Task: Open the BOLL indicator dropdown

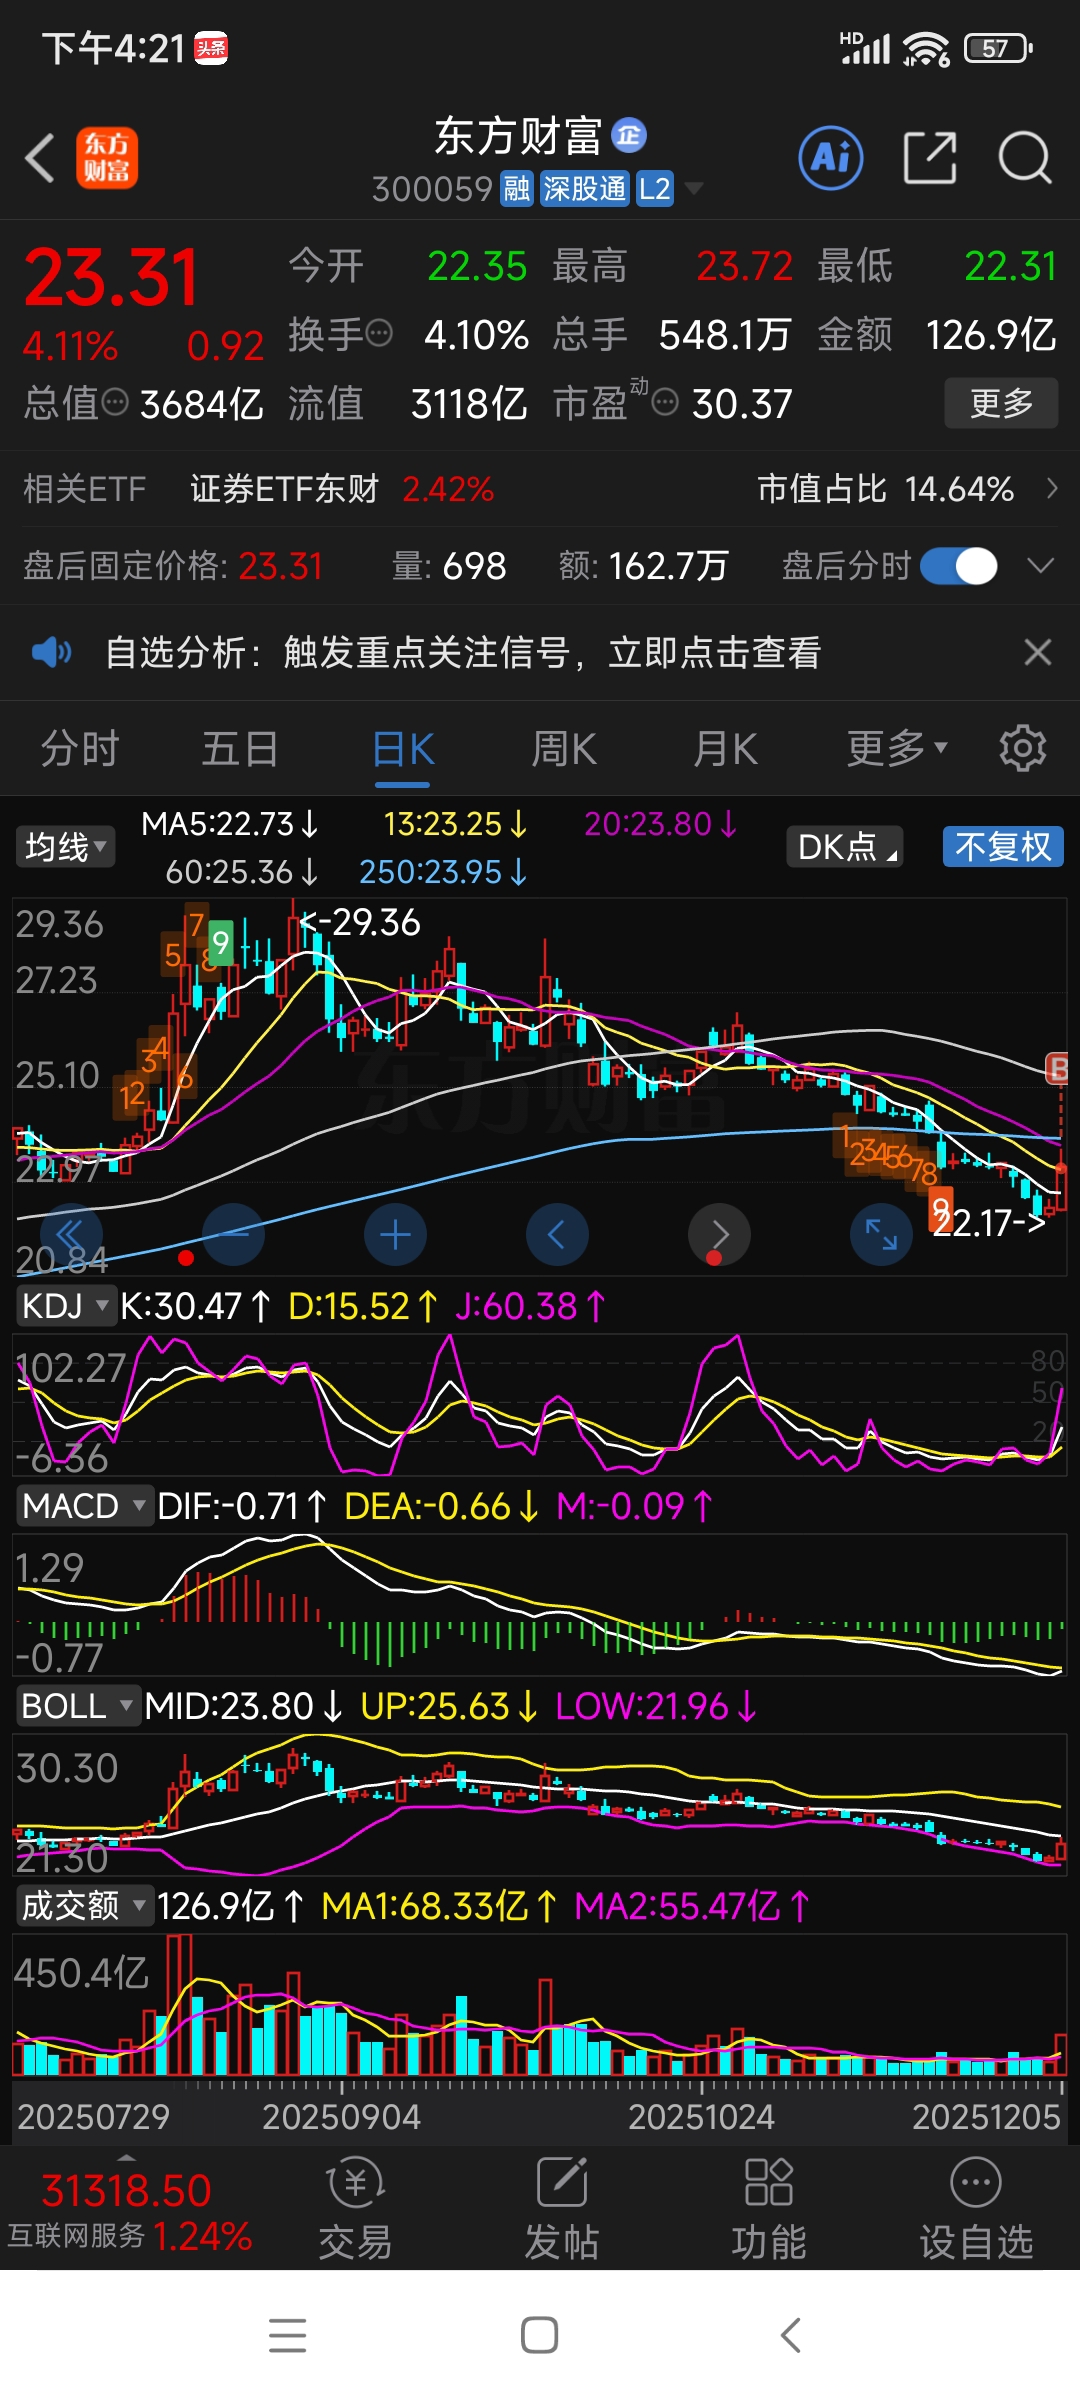Action: [x=77, y=1706]
